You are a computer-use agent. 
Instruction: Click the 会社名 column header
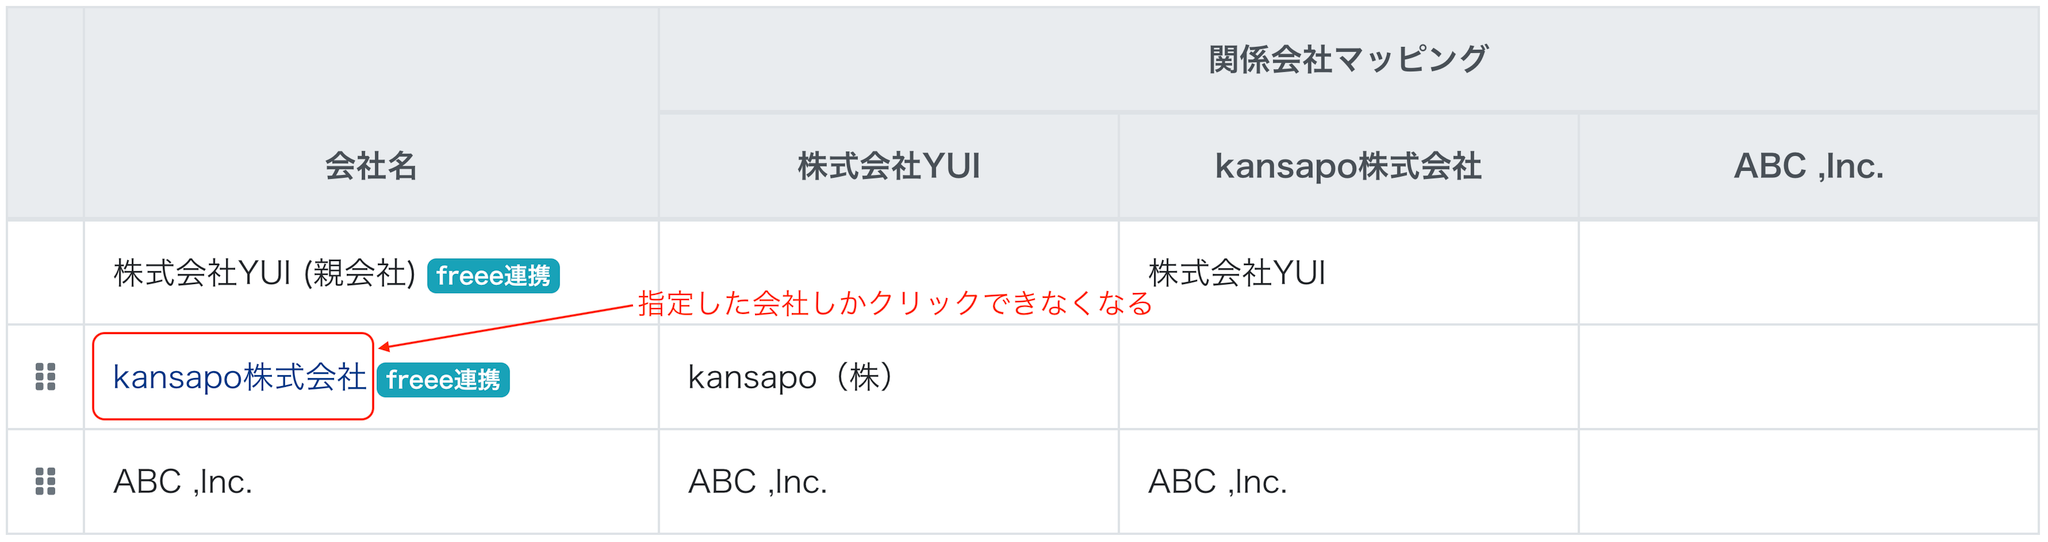(371, 166)
